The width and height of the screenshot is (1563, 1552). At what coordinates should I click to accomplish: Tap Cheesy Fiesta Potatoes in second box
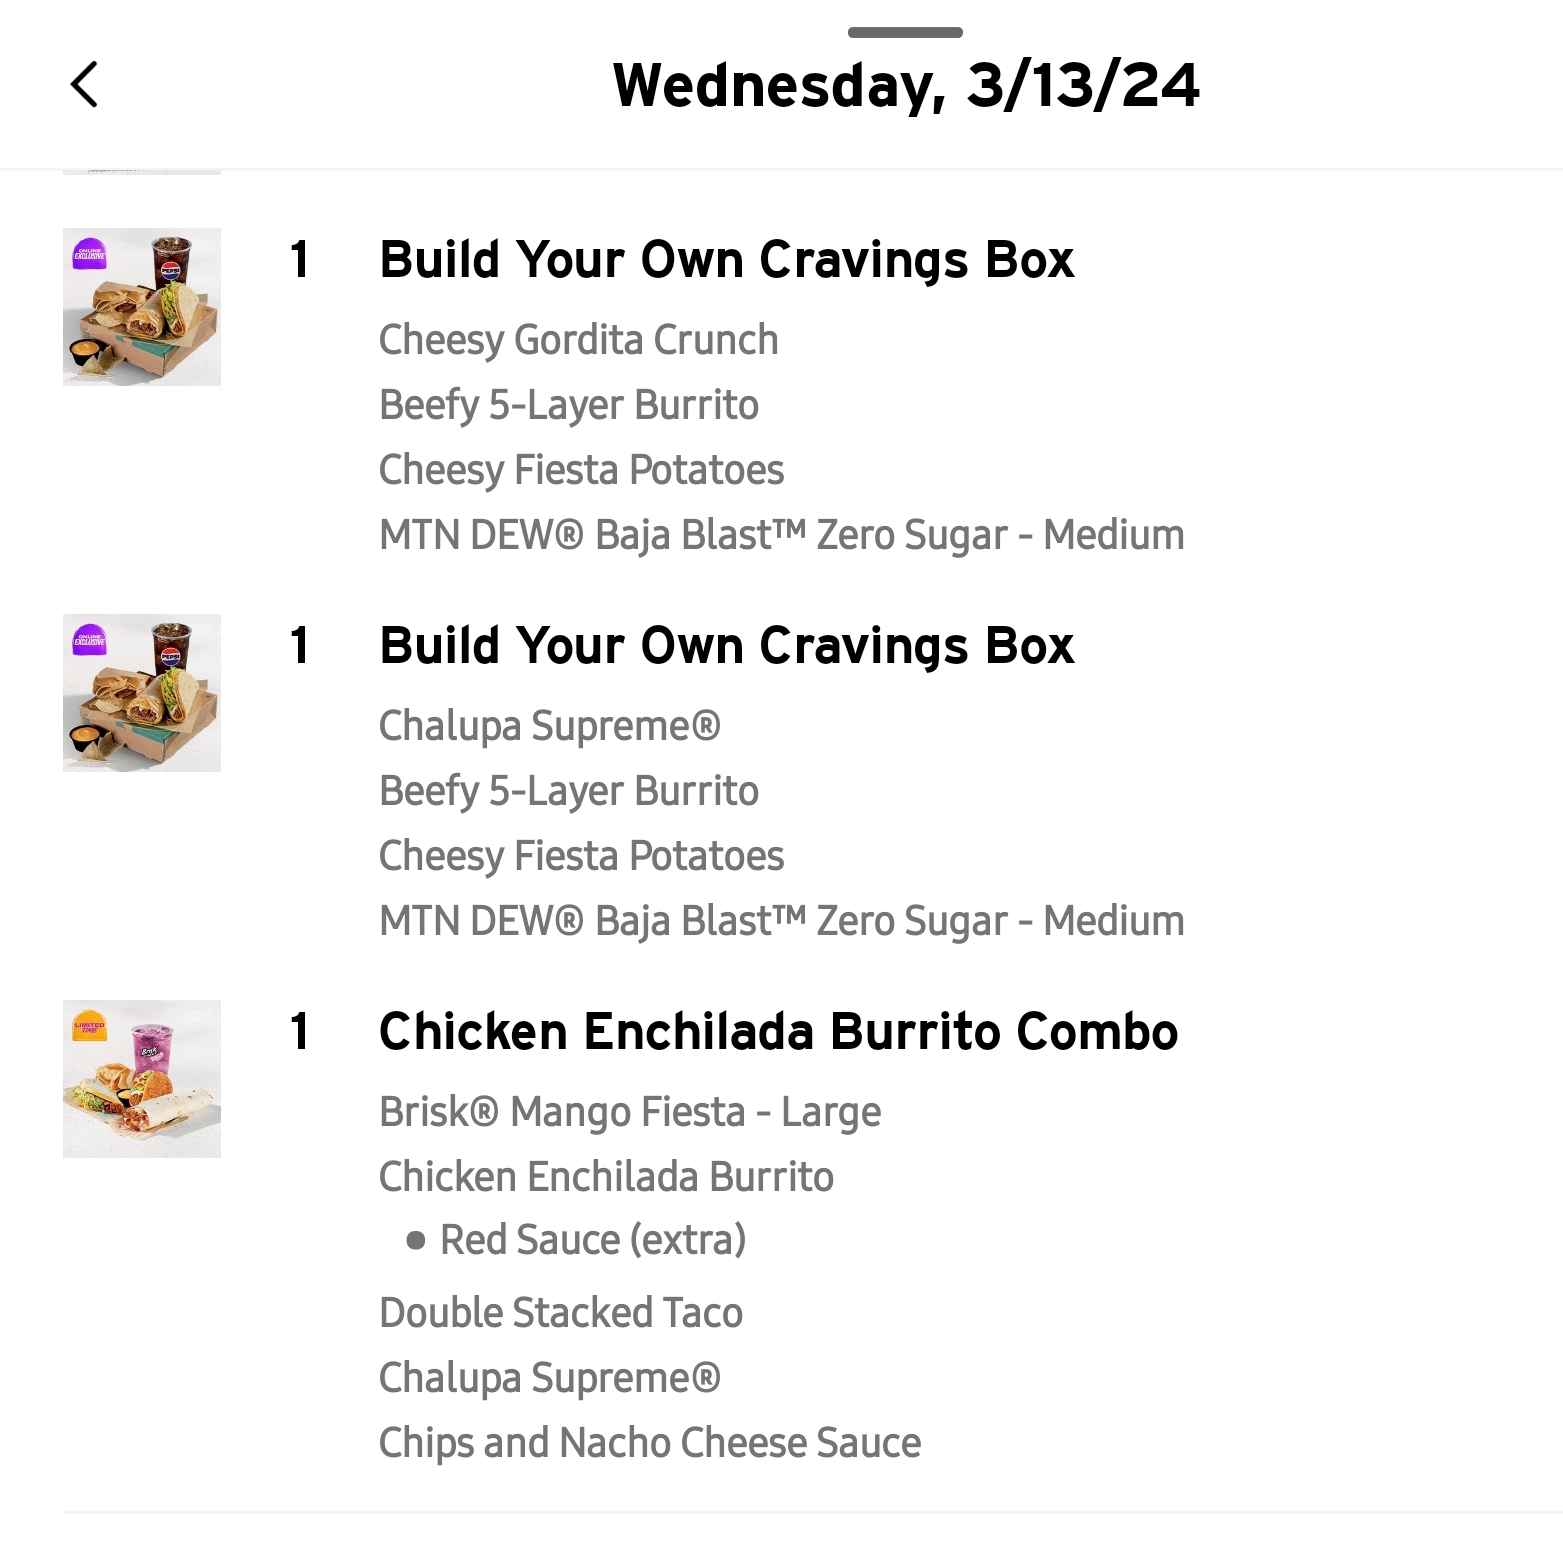point(581,857)
